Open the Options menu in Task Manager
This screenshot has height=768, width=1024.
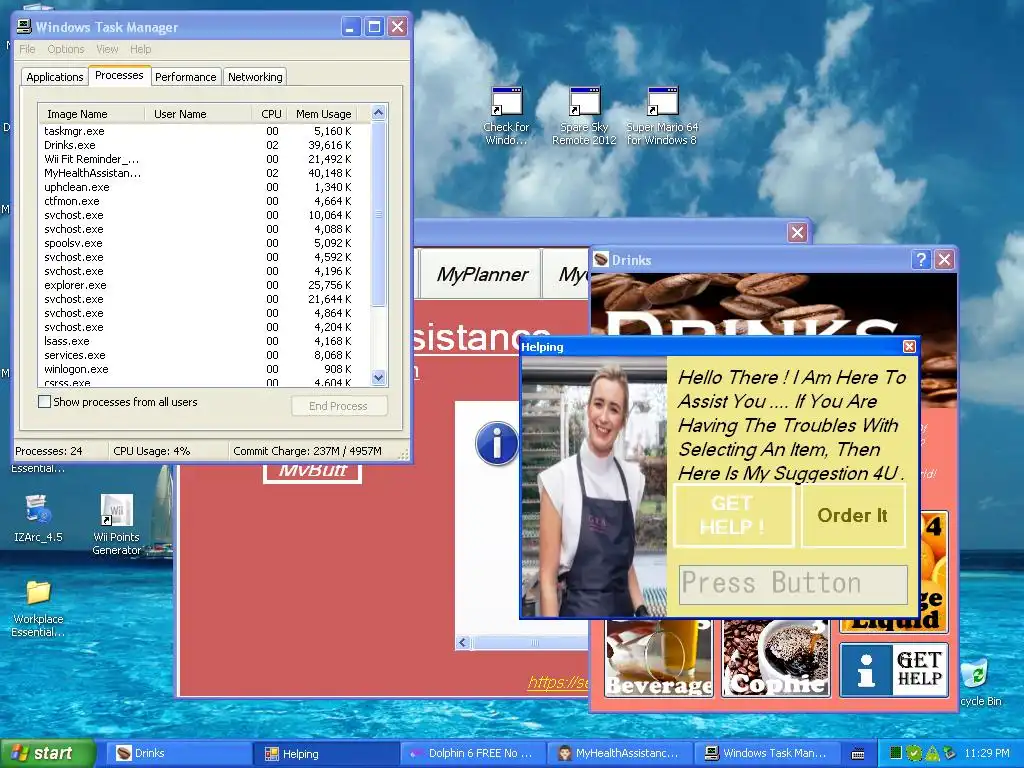[x=65, y=49]
